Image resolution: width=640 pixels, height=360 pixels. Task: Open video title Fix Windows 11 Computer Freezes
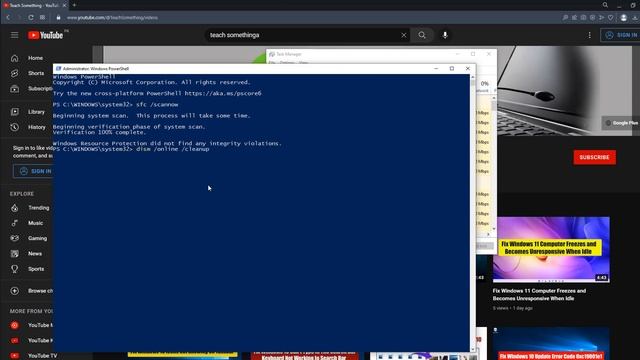(x=539, y=295)
